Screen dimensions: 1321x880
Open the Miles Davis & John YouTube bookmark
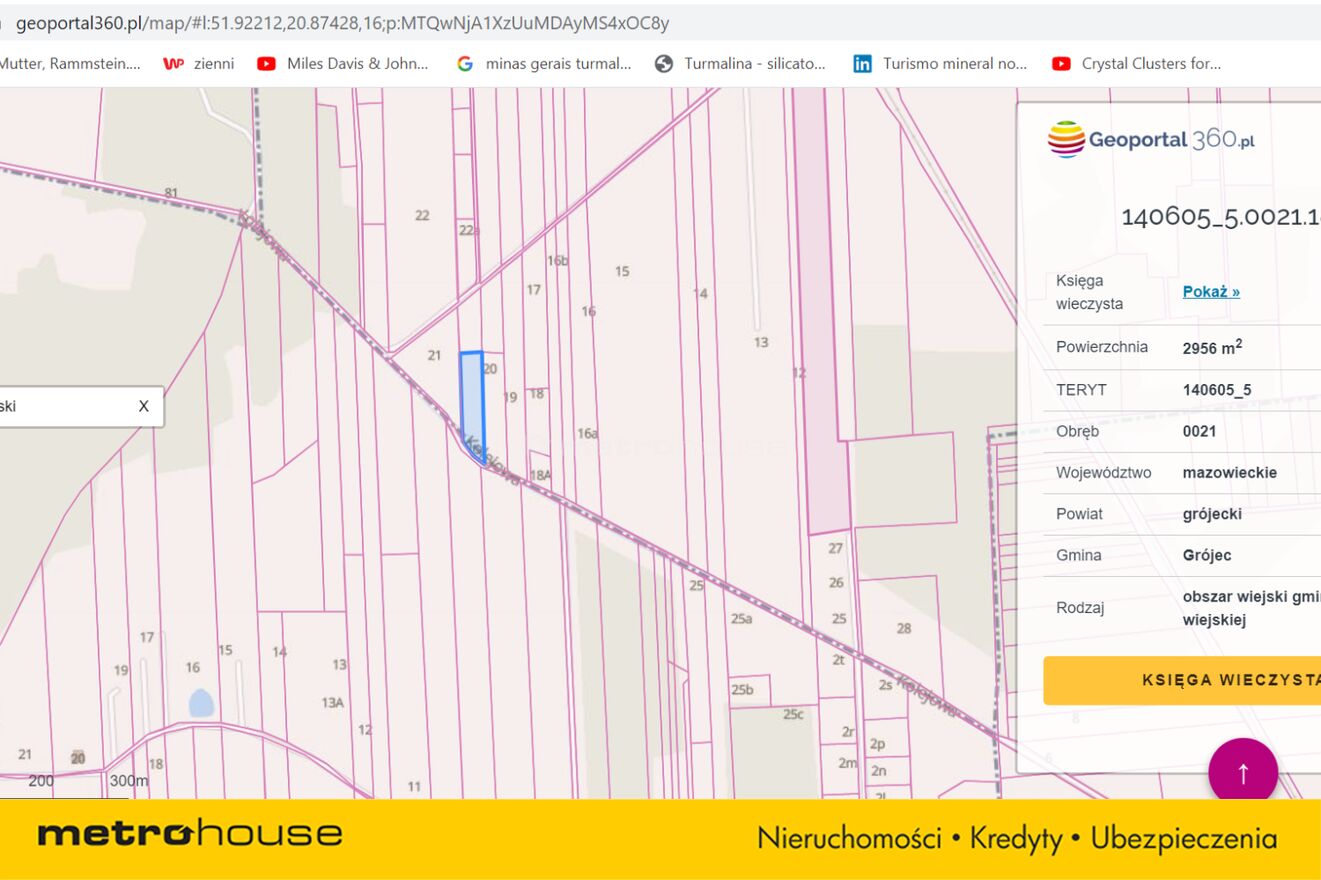[343, 63]
